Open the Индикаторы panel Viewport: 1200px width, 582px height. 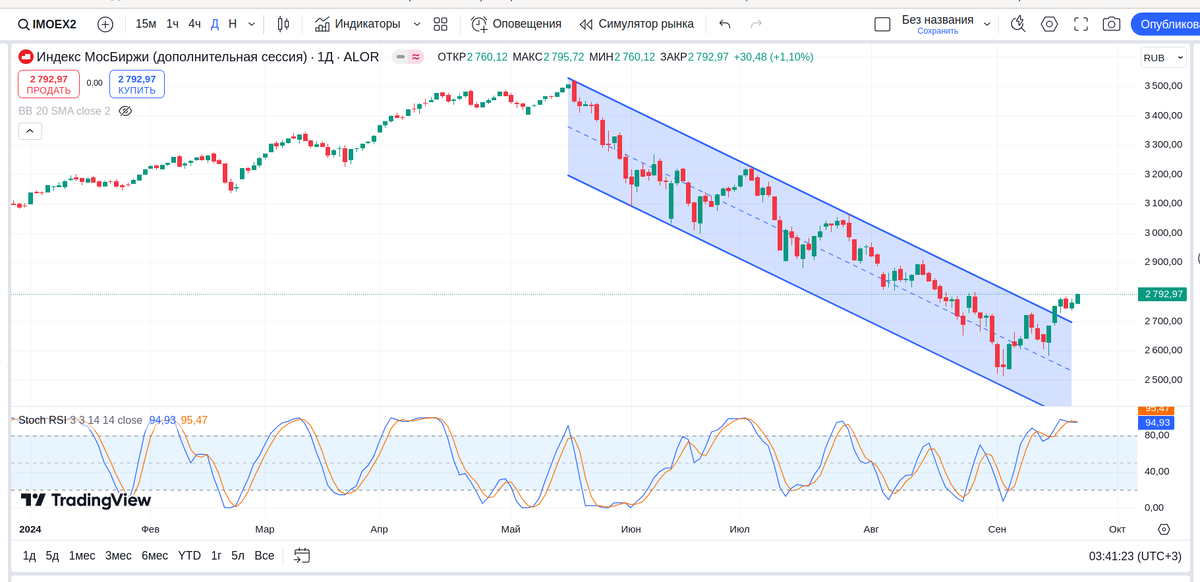tap(357, 23)
